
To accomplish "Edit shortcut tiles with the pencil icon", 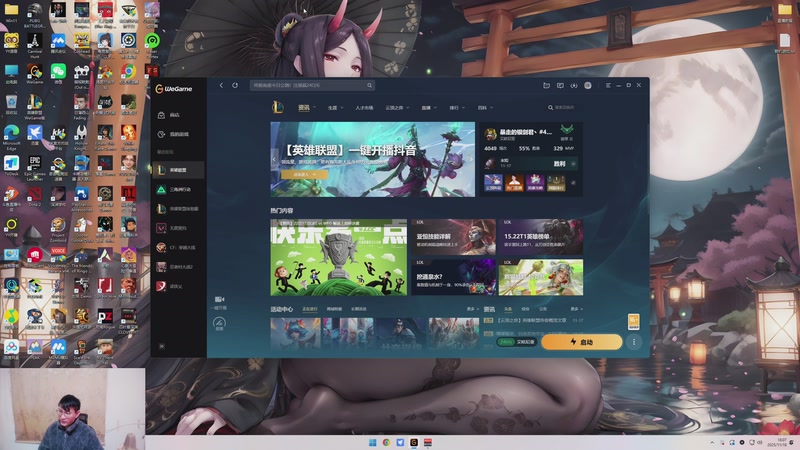I will (x=573, y=183).
